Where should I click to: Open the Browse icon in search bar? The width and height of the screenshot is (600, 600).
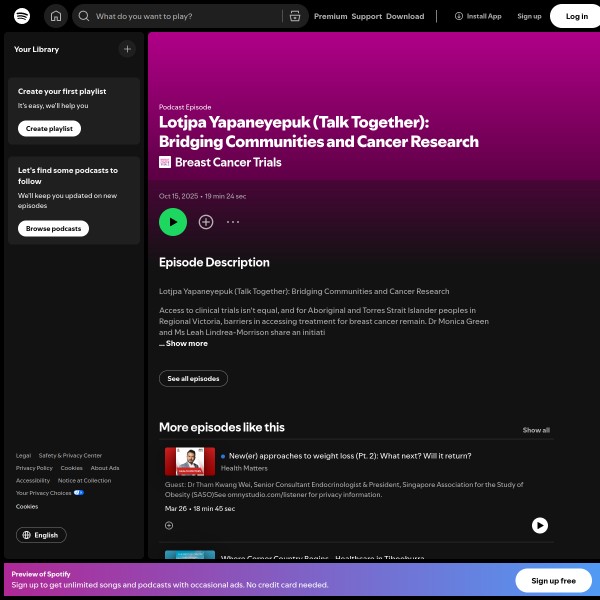tap(294, 16)
